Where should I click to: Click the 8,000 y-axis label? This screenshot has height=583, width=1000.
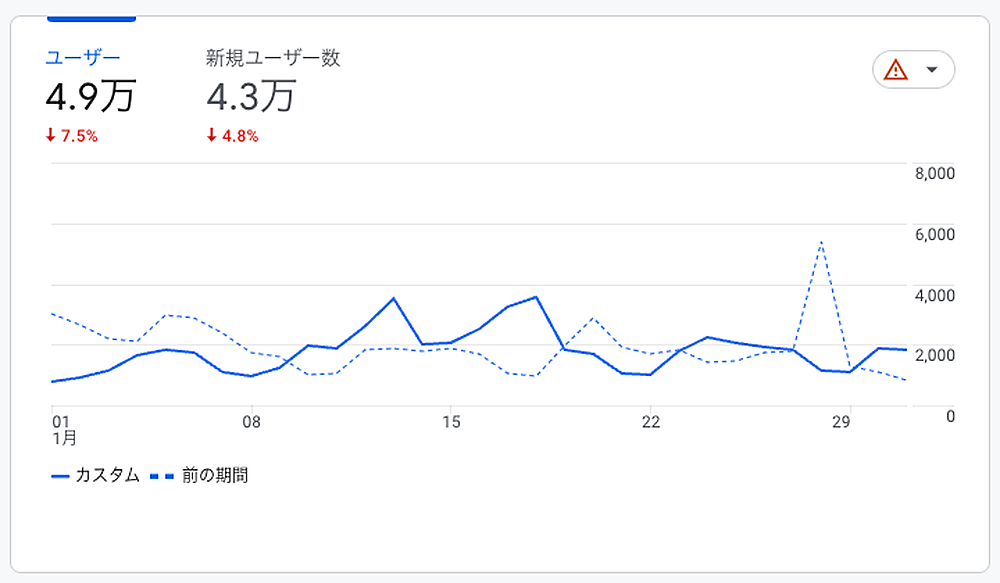[x=936, y=173]
